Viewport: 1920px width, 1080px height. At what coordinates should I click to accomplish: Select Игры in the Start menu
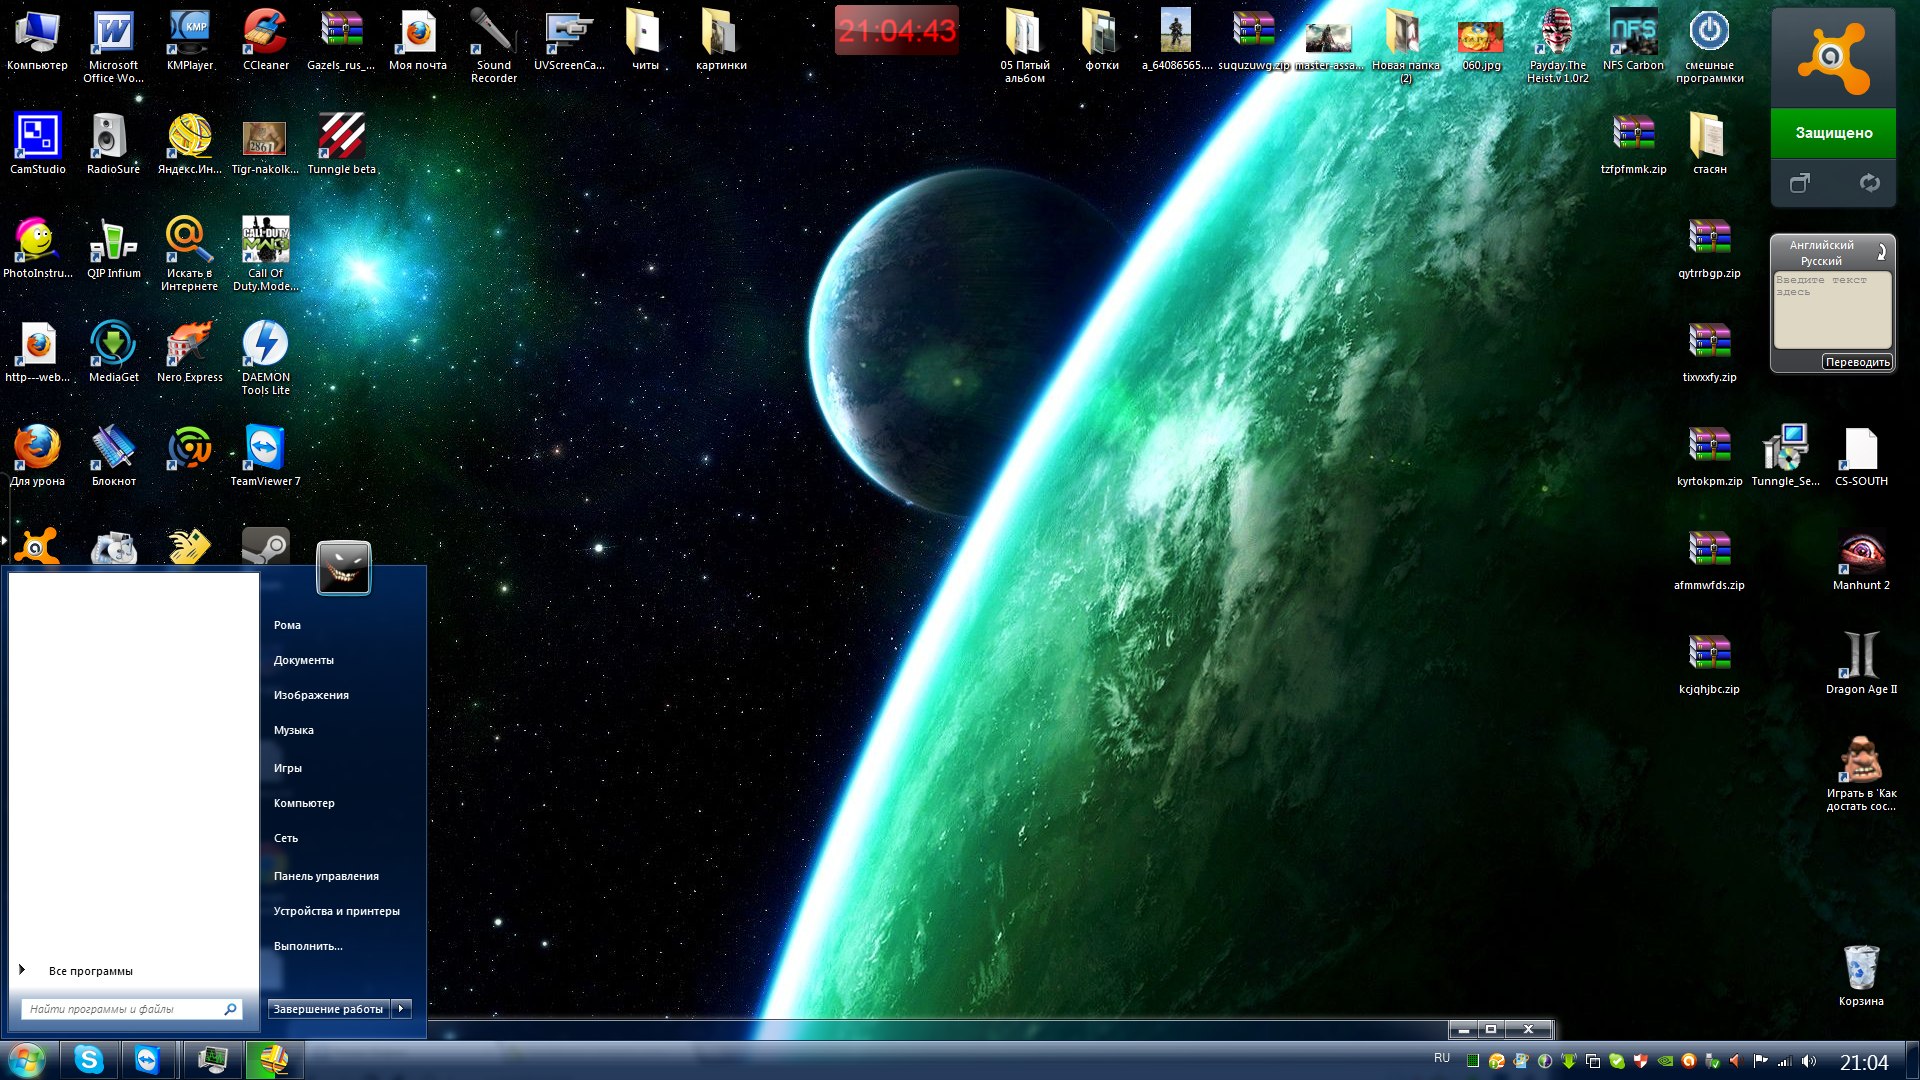288,768
